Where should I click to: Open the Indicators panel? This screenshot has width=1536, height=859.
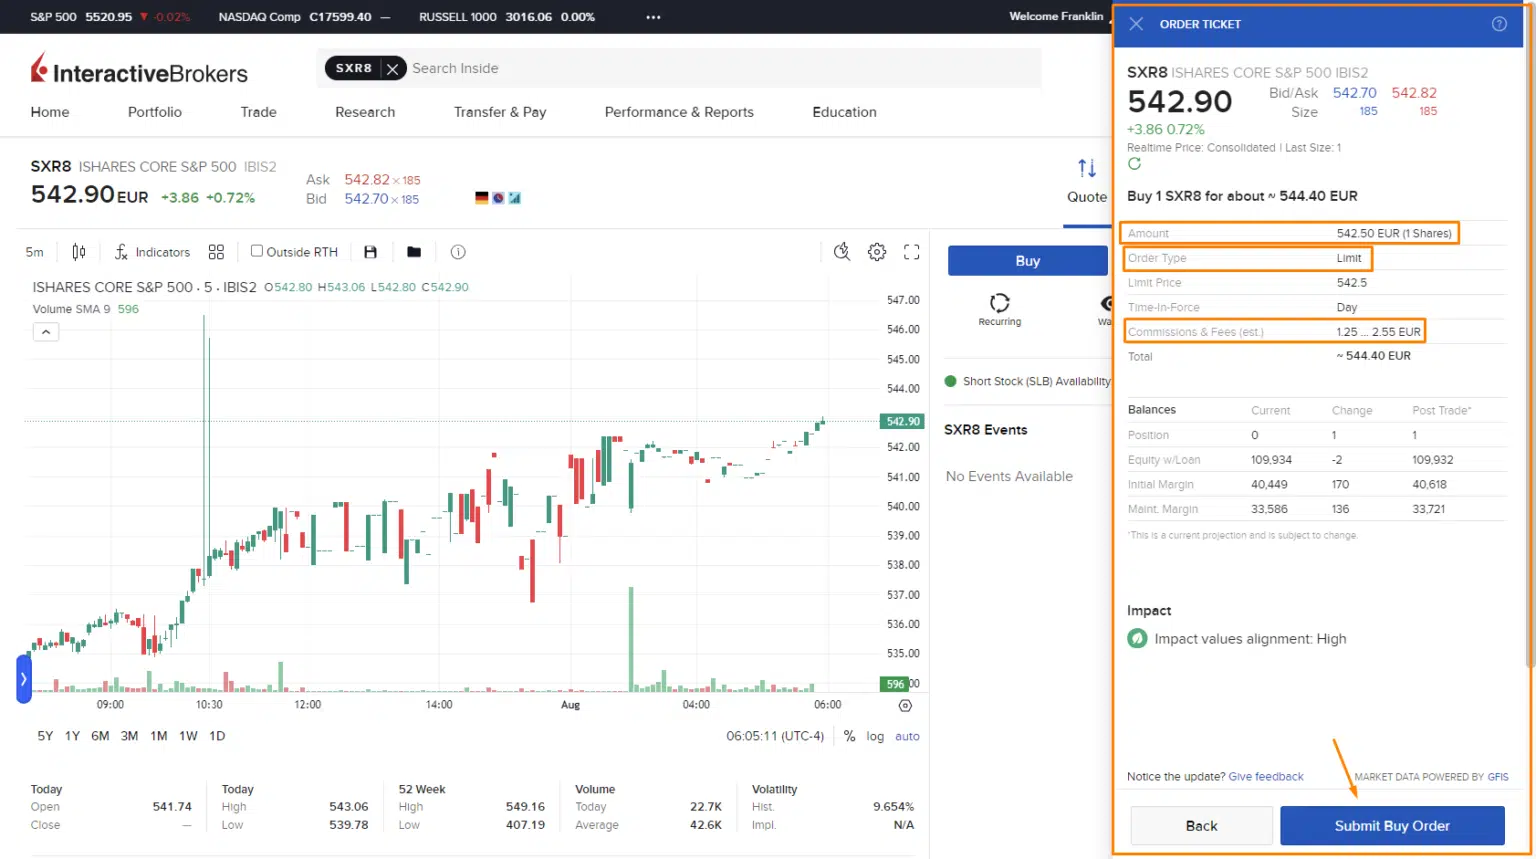152,251
